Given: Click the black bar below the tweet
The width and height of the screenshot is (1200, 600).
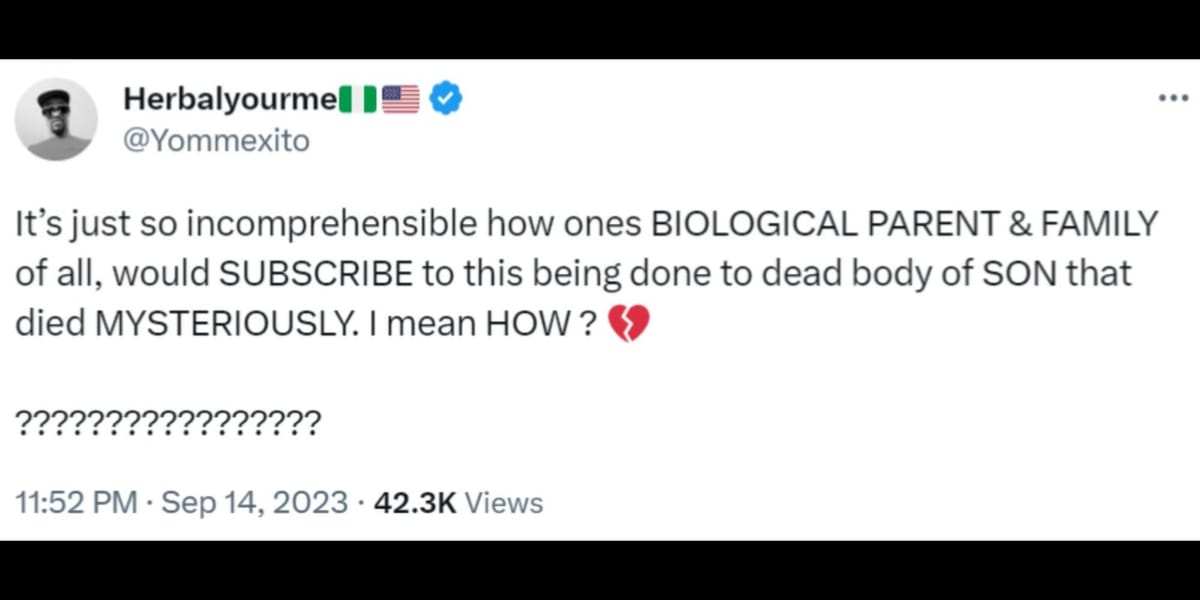Looking at the screenshot, I should (x=600, y=571).
